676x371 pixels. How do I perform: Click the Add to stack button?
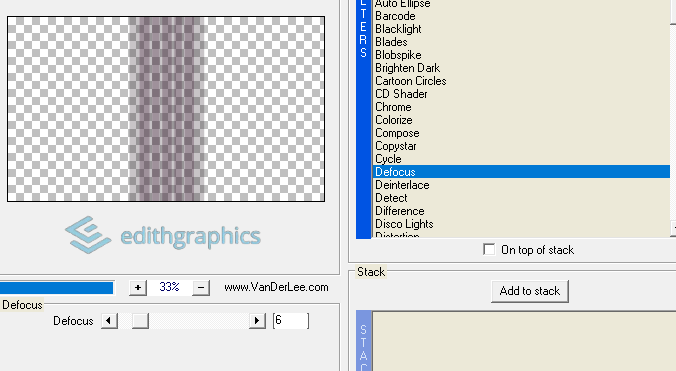(x=530, y=291)
